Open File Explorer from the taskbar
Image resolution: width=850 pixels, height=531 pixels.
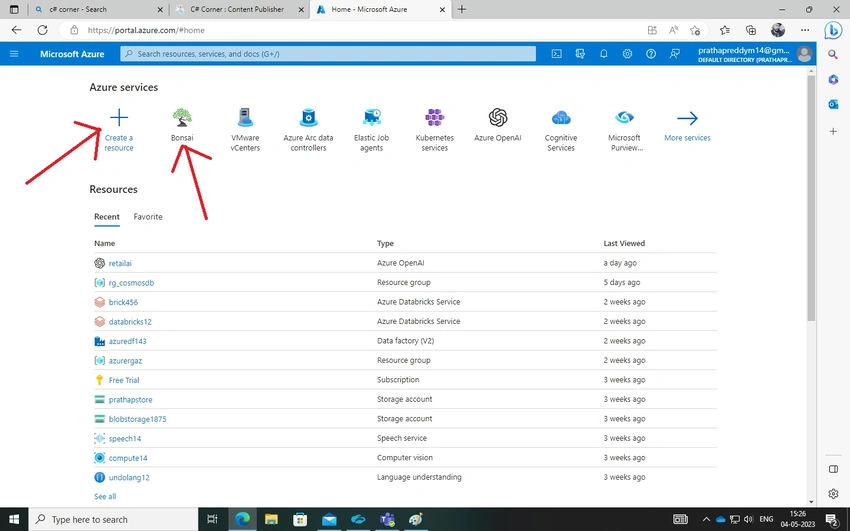[x=271, y=519]
